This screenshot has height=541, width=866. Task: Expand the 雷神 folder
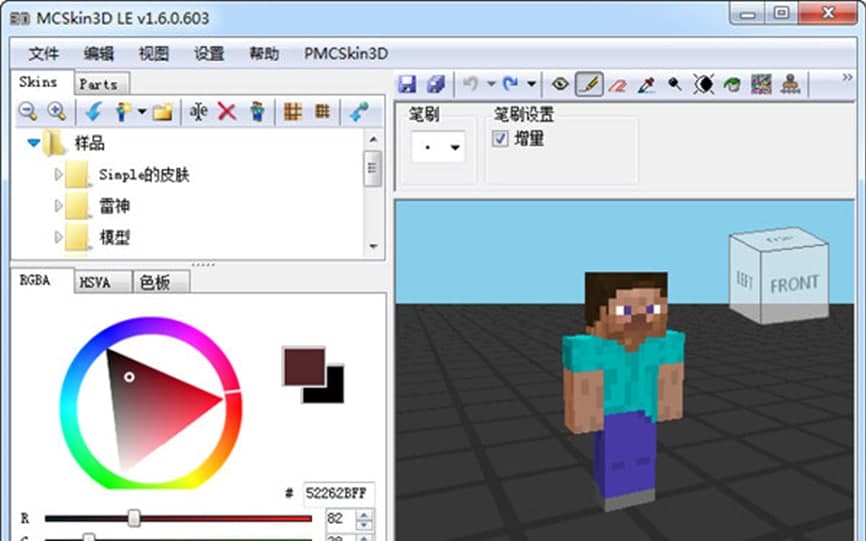coord(58,206)
